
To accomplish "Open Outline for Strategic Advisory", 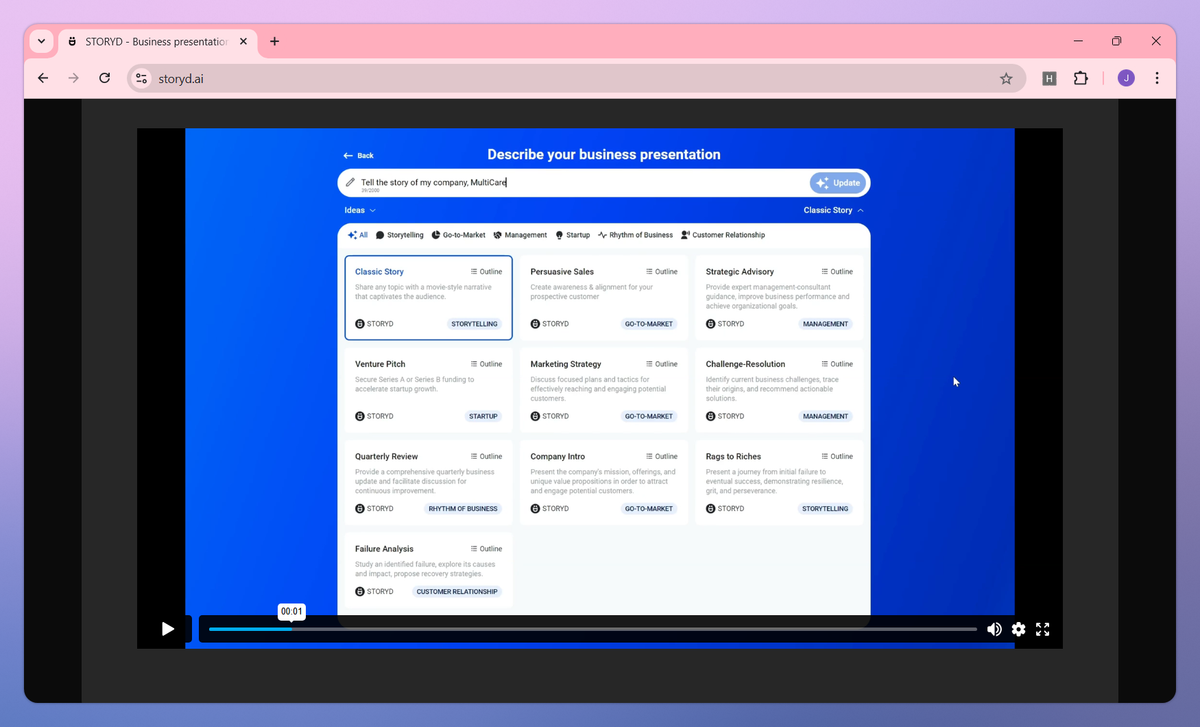I will [x=837, y=272].
